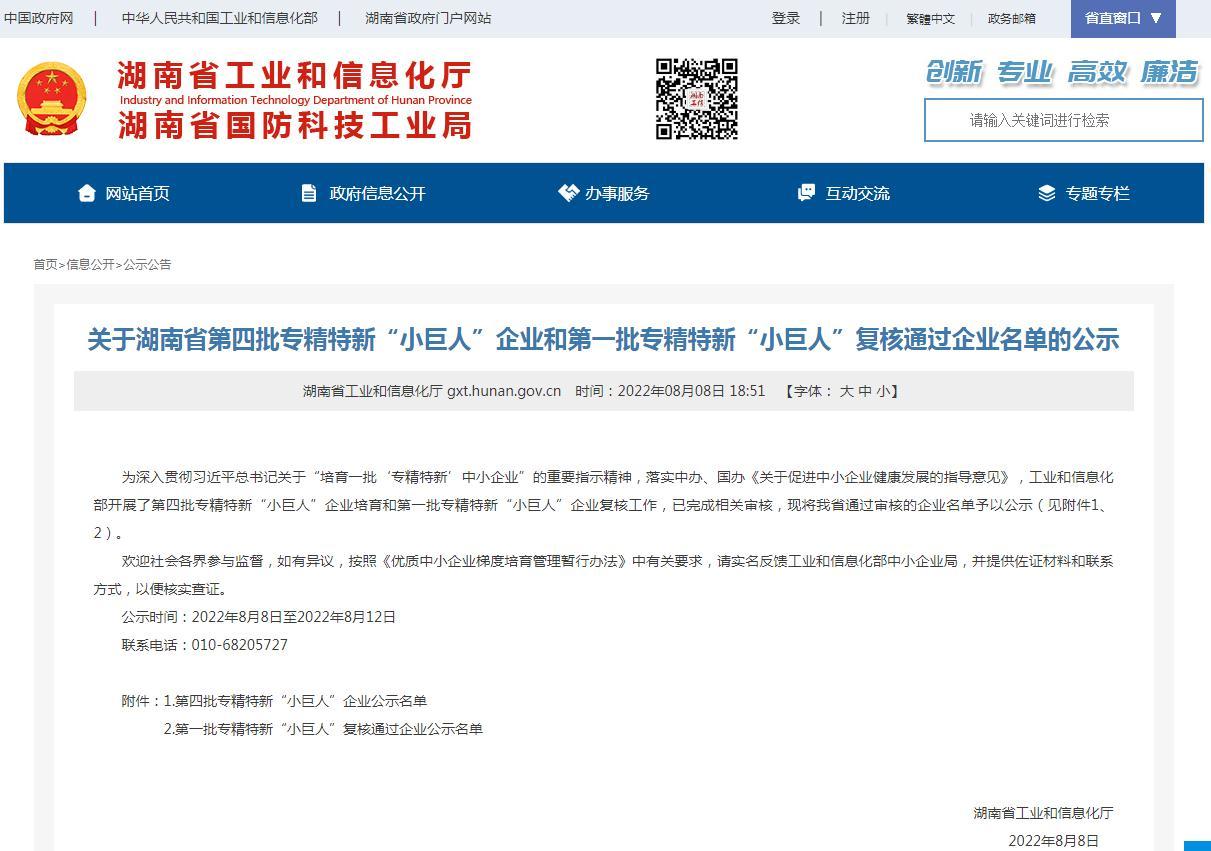Open the 中国政府网 link
1211x851 pixels.
pyautogui.click(x=38, y=18)
